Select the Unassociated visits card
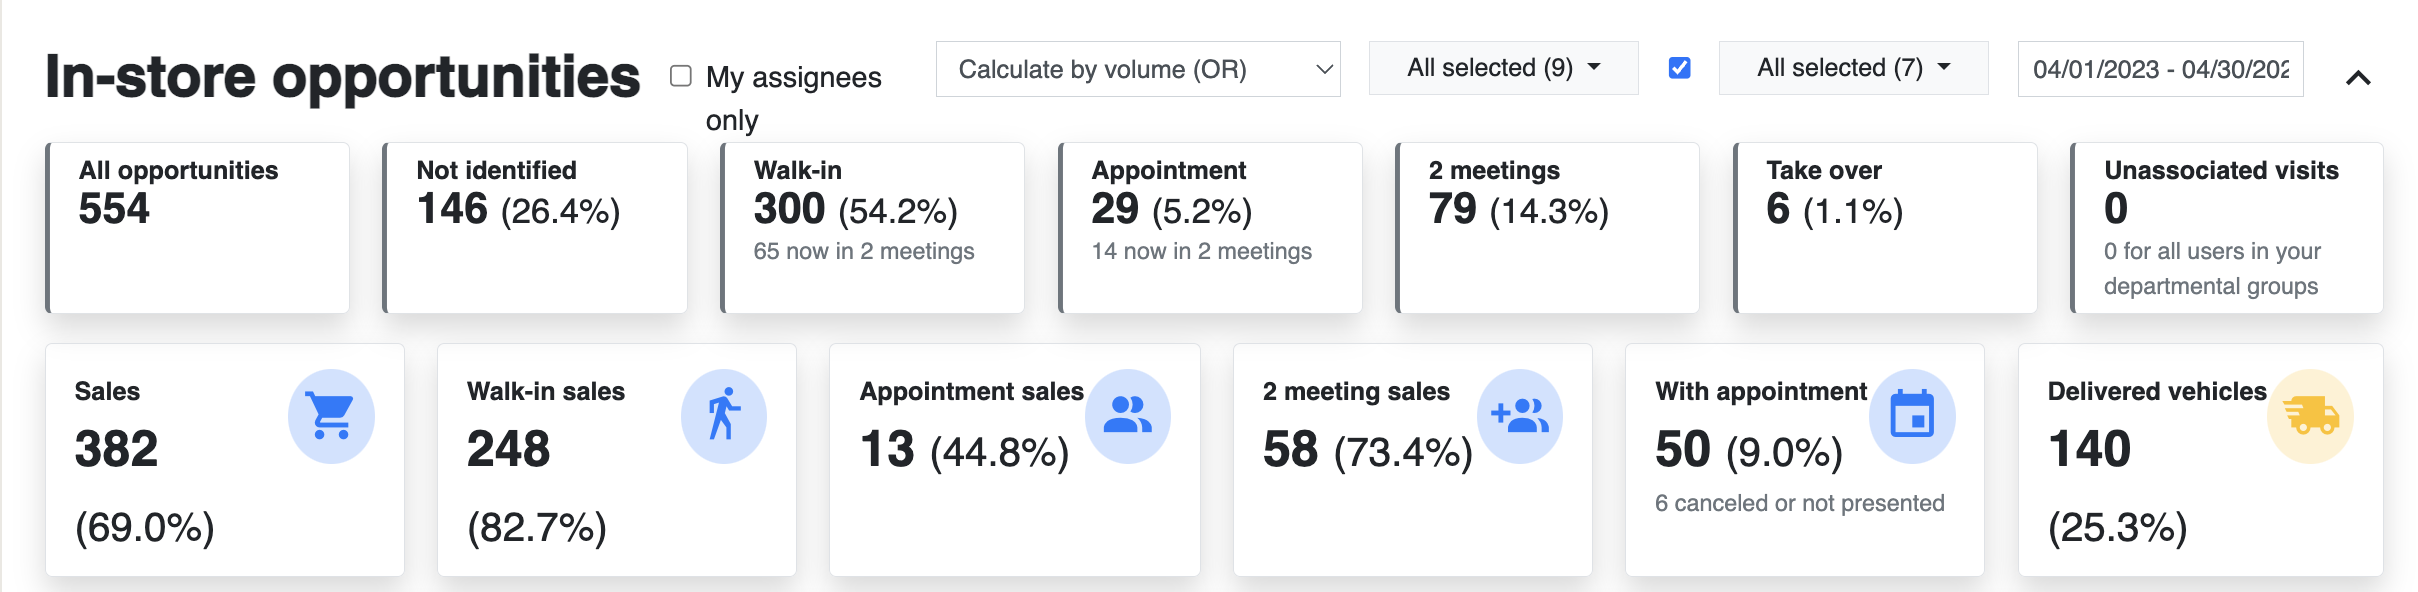The width and height of the screenshot is (2418, 592). click(x=2227, y=228)
